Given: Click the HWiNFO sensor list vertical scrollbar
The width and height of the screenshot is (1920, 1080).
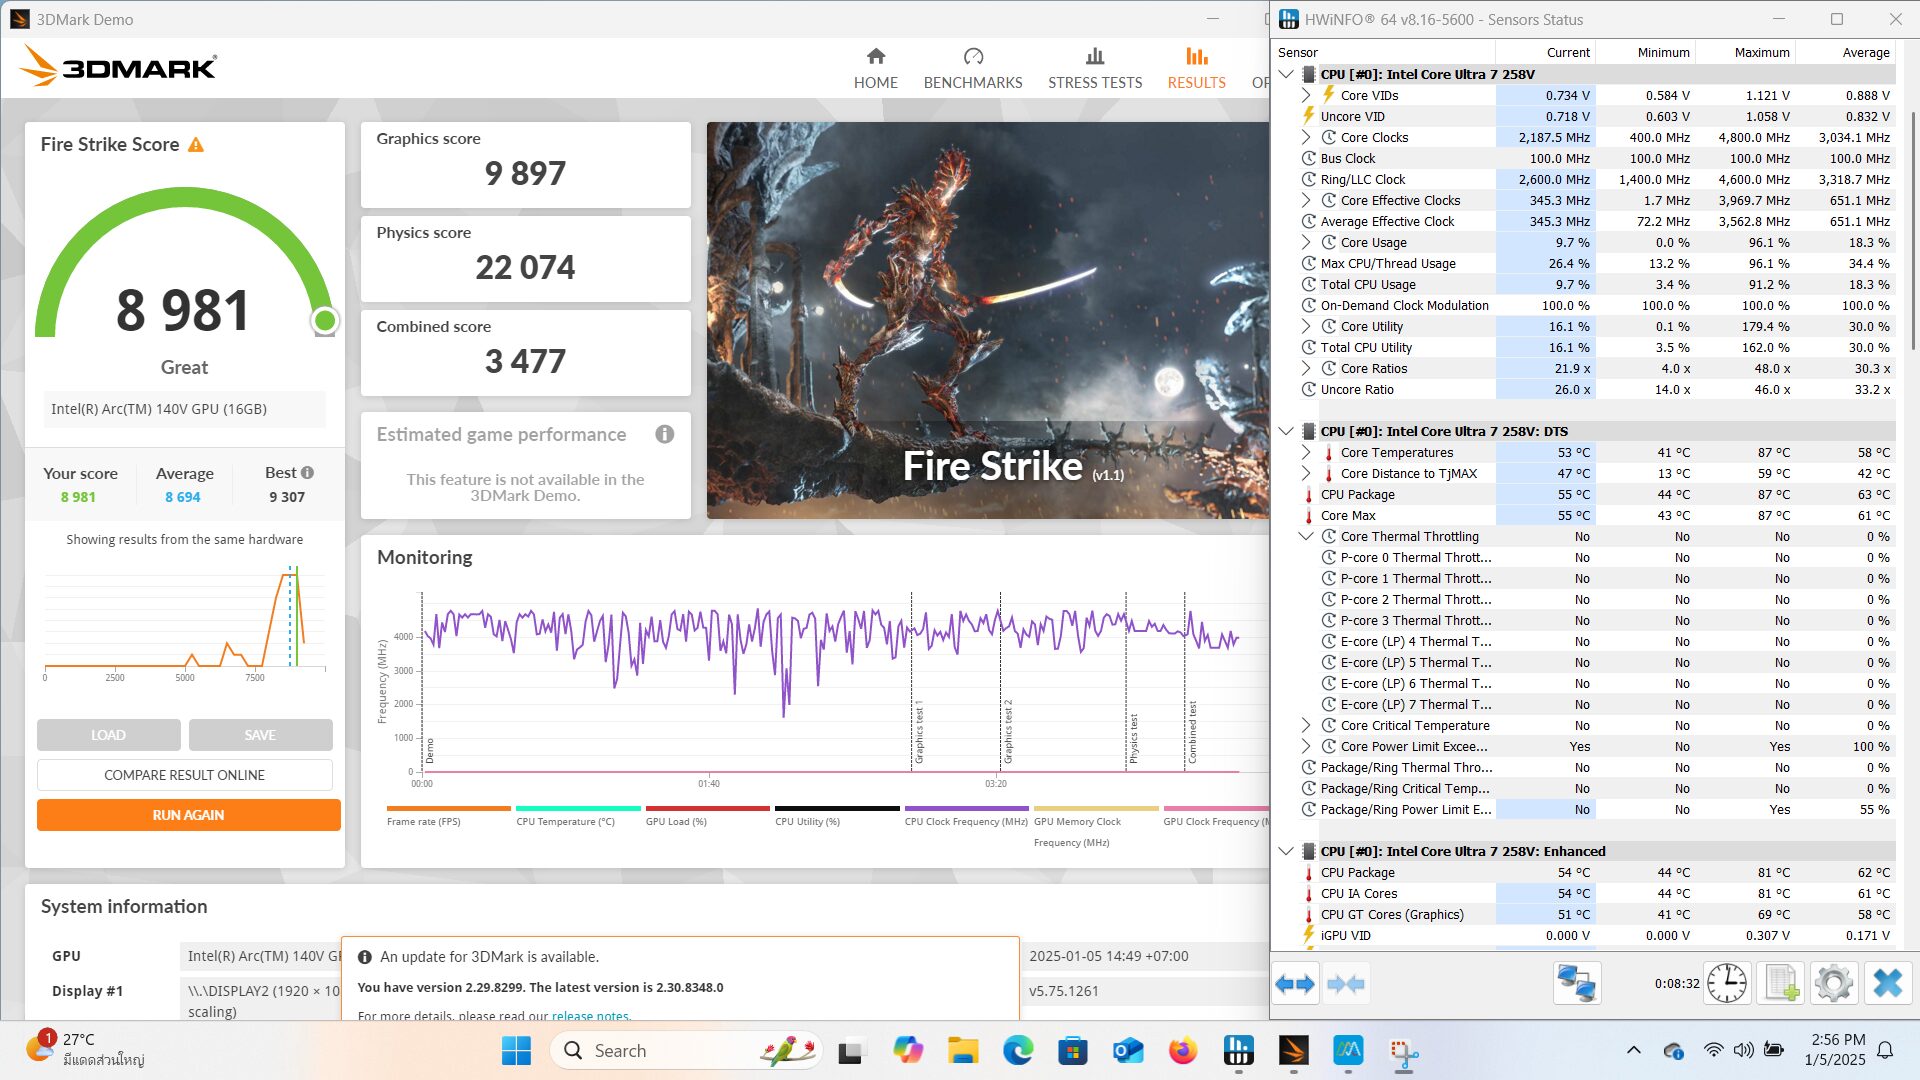Looking at the screenshot, I should [1911, 230].
